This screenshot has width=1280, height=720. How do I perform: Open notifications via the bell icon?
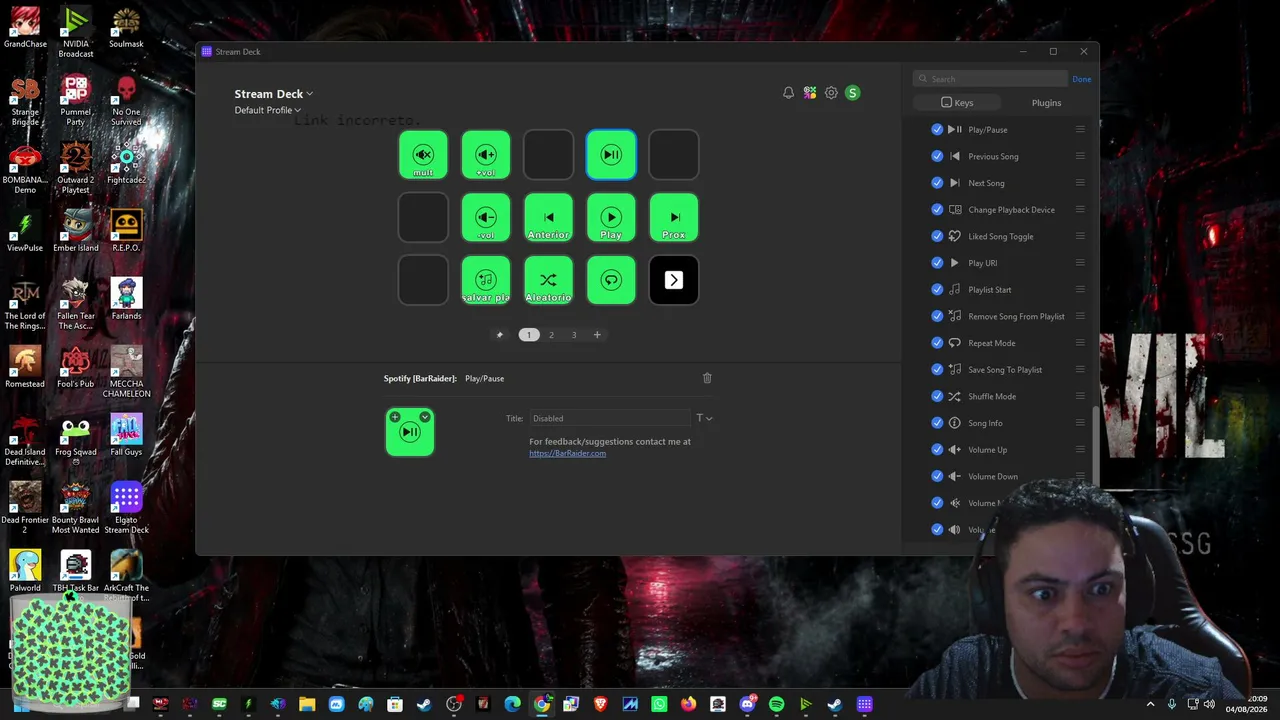click(x=788, y=93)
